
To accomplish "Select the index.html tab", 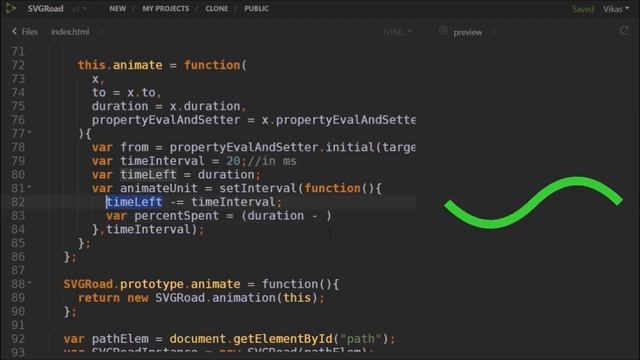I will coord(70,31).
